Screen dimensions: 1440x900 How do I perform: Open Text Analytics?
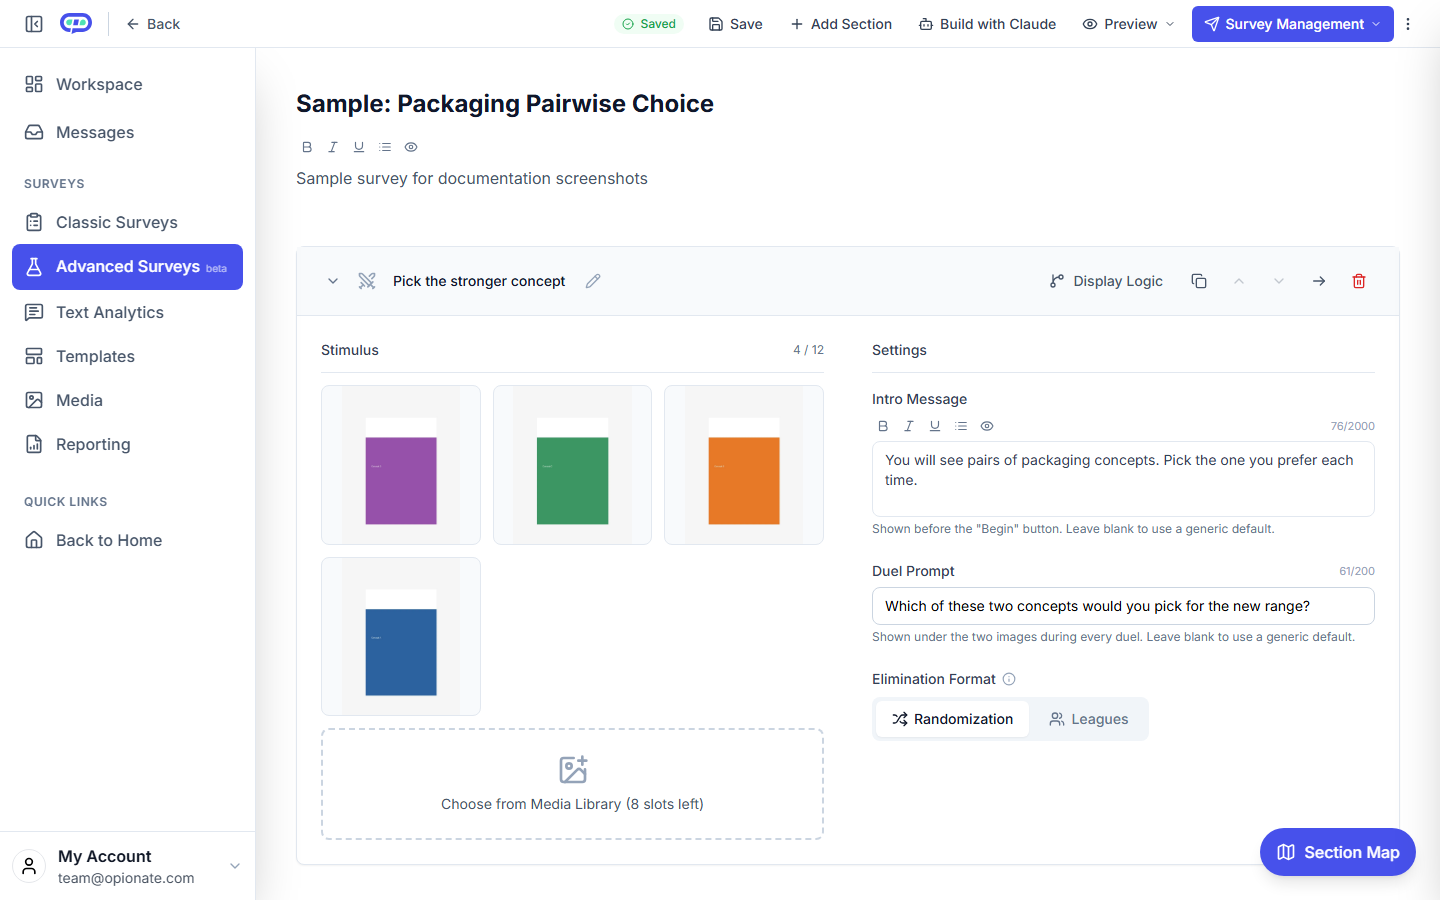point(127,312)
